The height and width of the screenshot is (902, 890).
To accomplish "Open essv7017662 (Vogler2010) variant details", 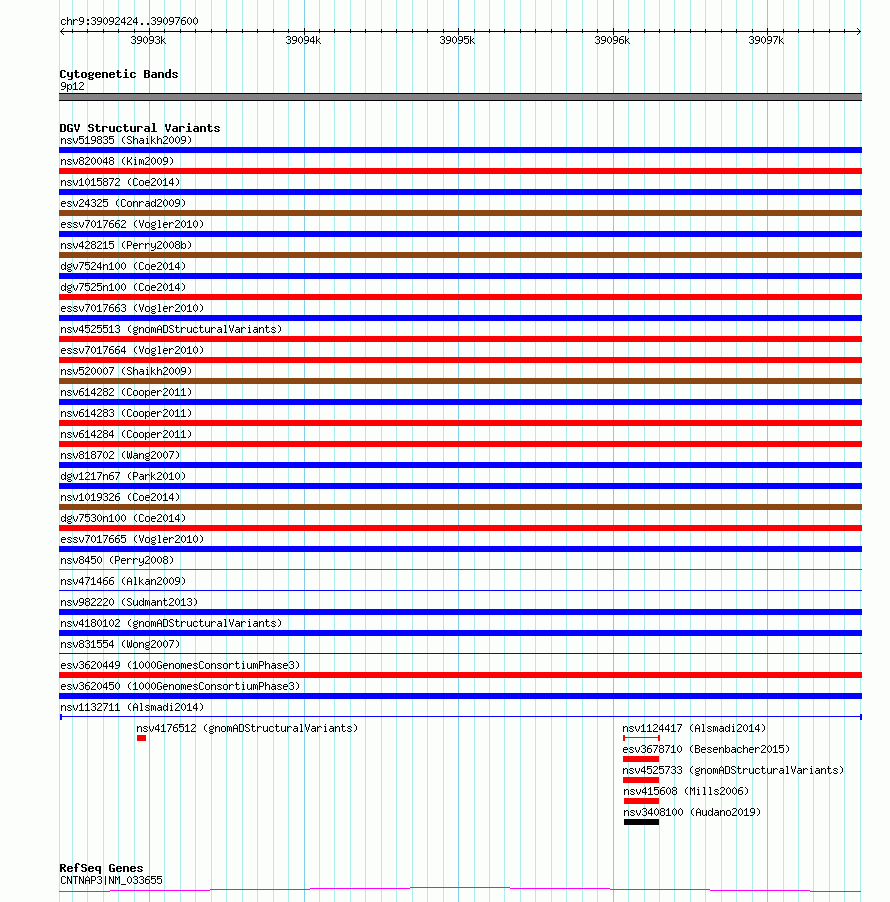I will point(132,224).
